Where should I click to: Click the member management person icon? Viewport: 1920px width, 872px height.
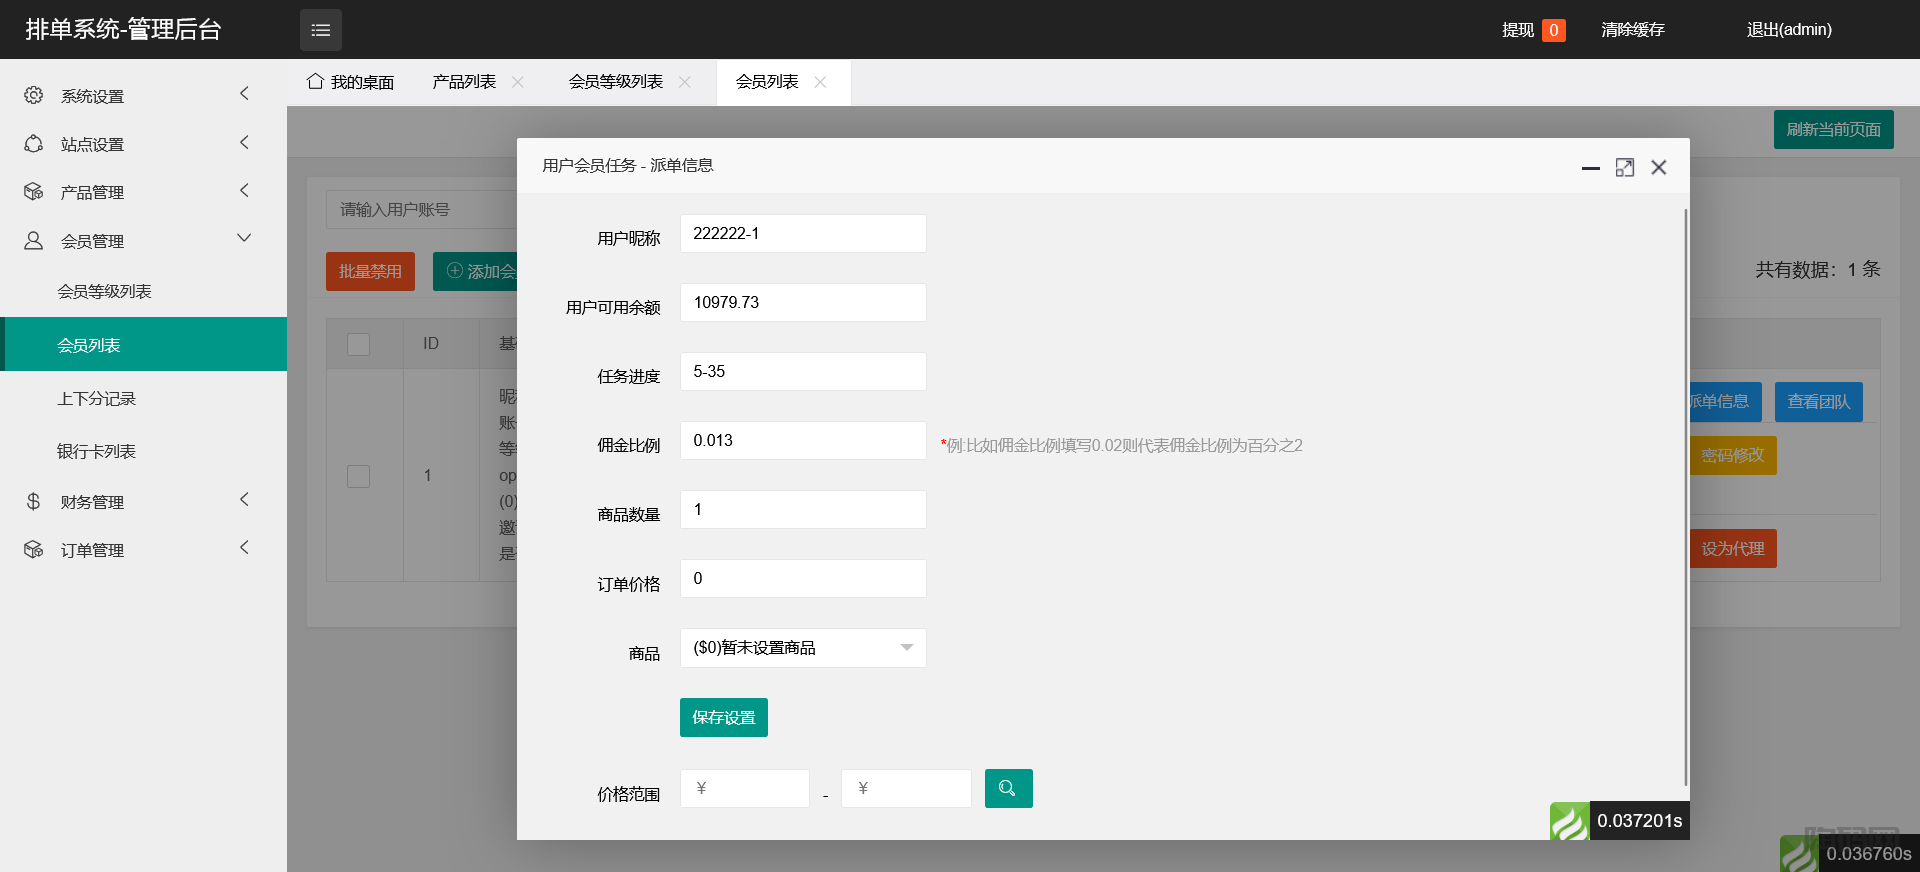click(x=34, y=241)
